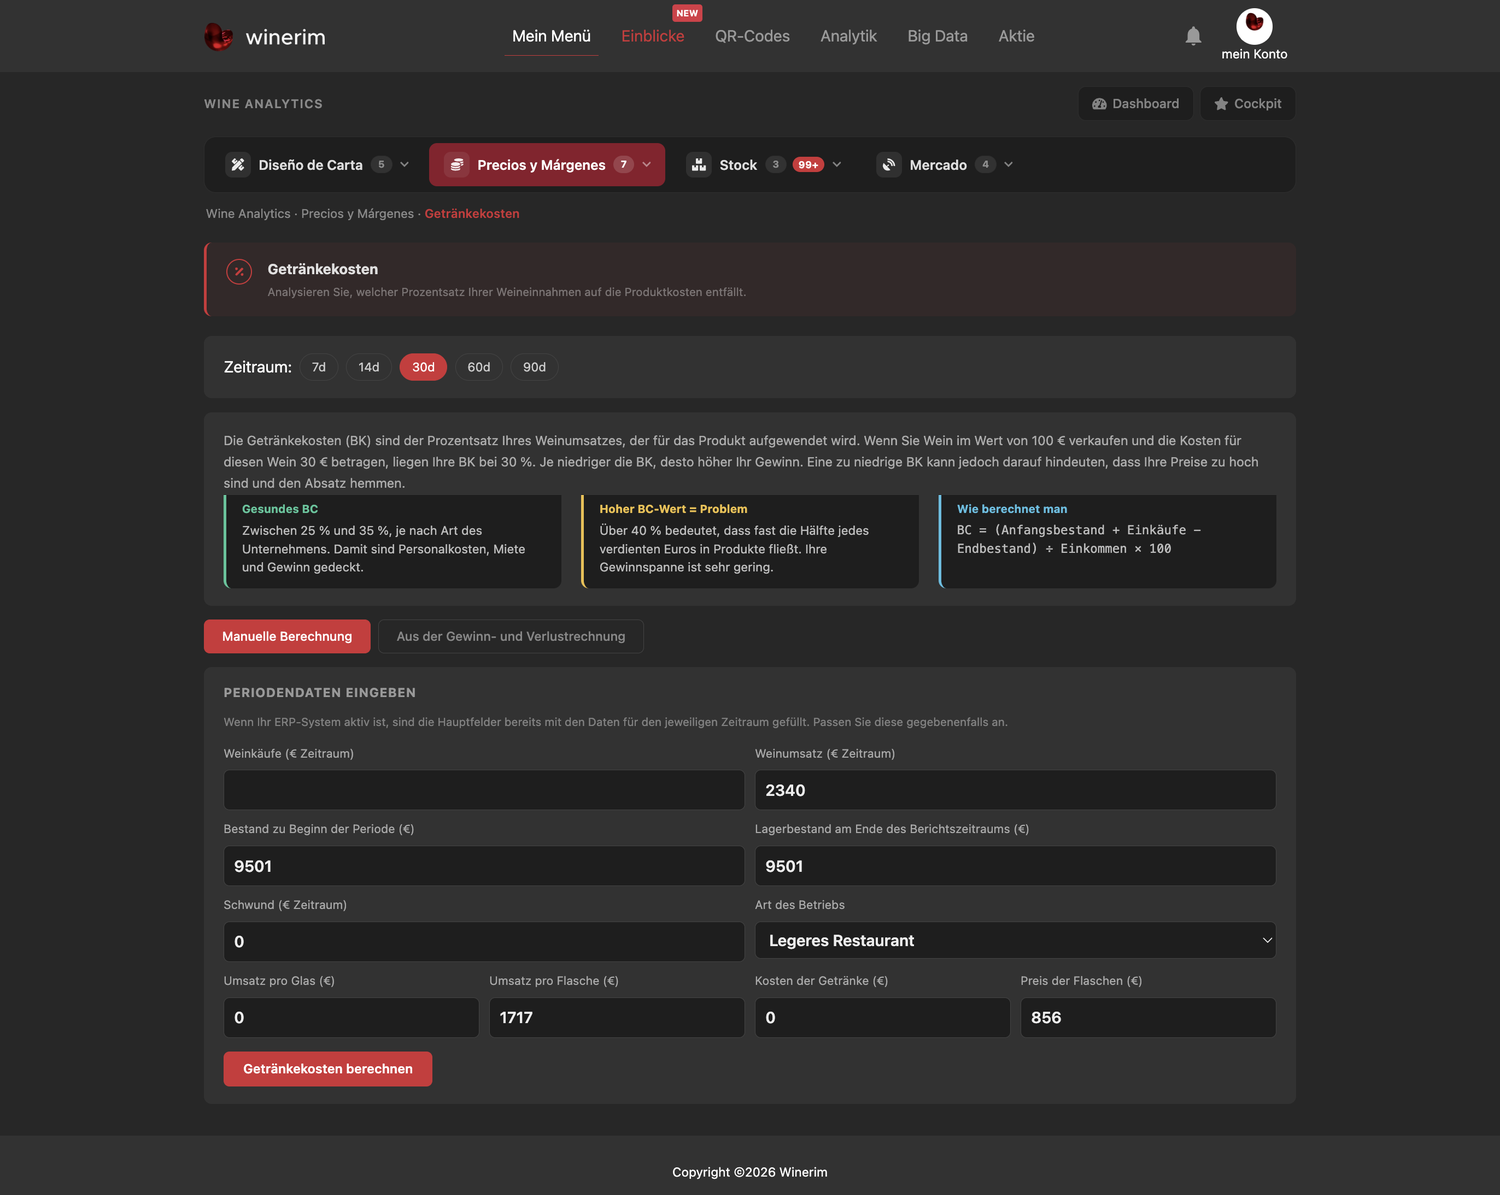Click the Mercado icon
This screenshot has height=1195, width=1500.
(x=889, y=165)
